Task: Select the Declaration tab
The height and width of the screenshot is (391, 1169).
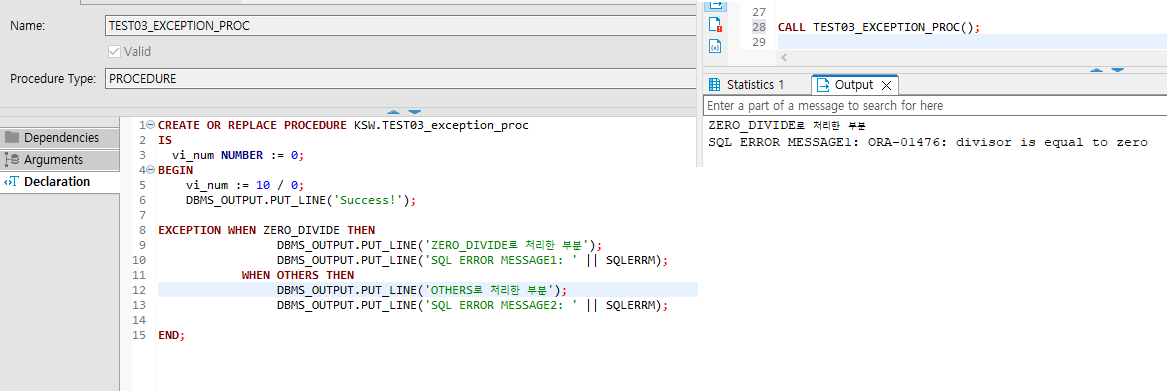Action: pos(60,181)
